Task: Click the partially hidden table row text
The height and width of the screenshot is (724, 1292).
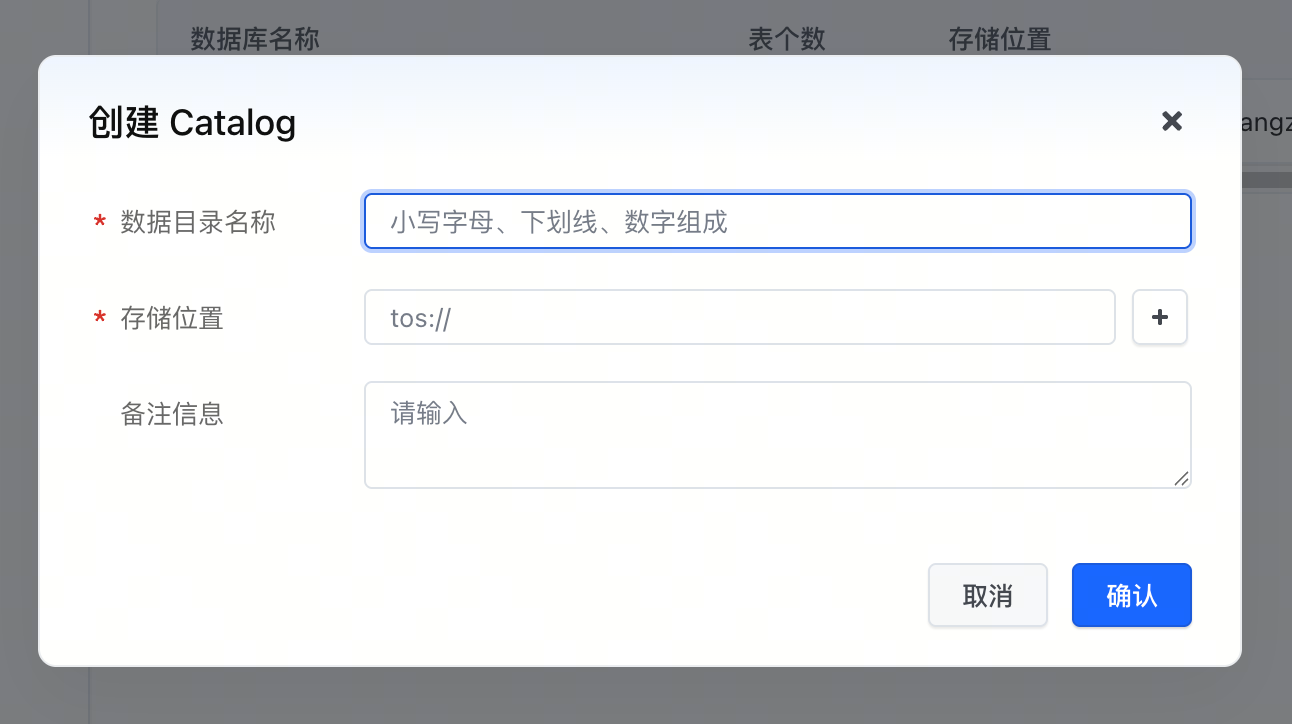Action: coord(1266,122)
